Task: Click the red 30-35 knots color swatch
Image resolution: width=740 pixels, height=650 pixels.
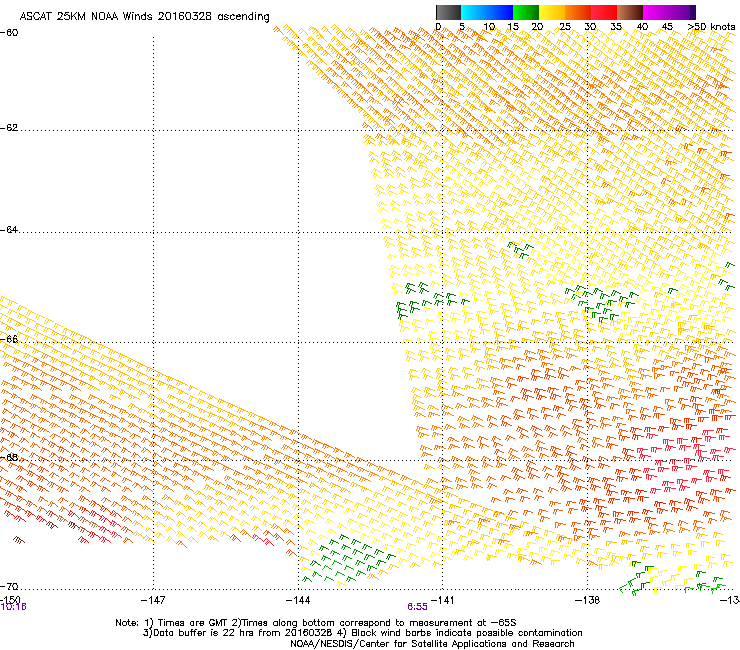Action: tap(604, 12)
